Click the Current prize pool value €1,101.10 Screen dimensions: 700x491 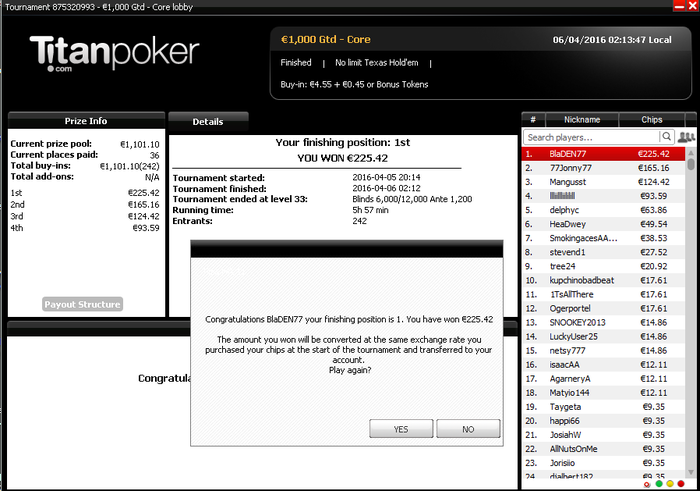[140, 144]
